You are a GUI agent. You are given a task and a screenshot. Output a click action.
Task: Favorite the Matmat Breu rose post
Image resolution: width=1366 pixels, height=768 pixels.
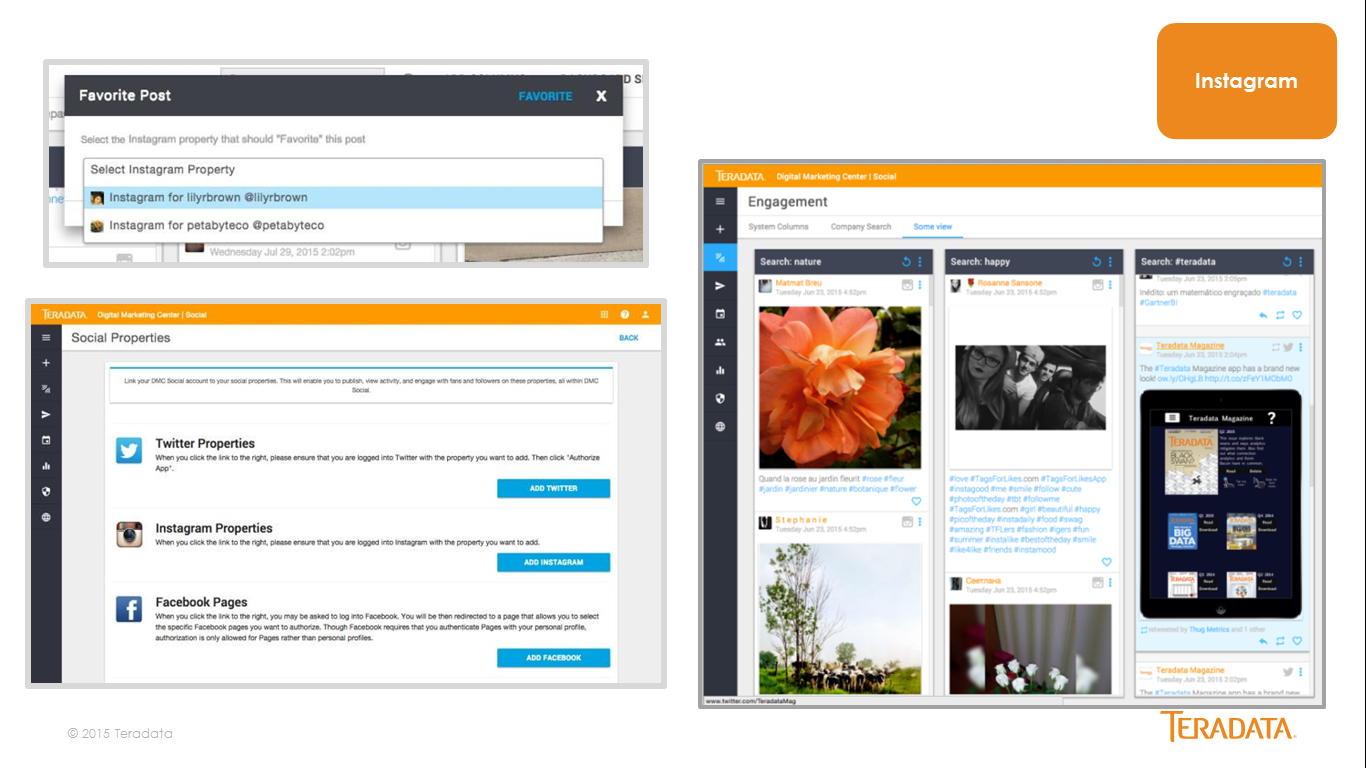click(916, 501)
